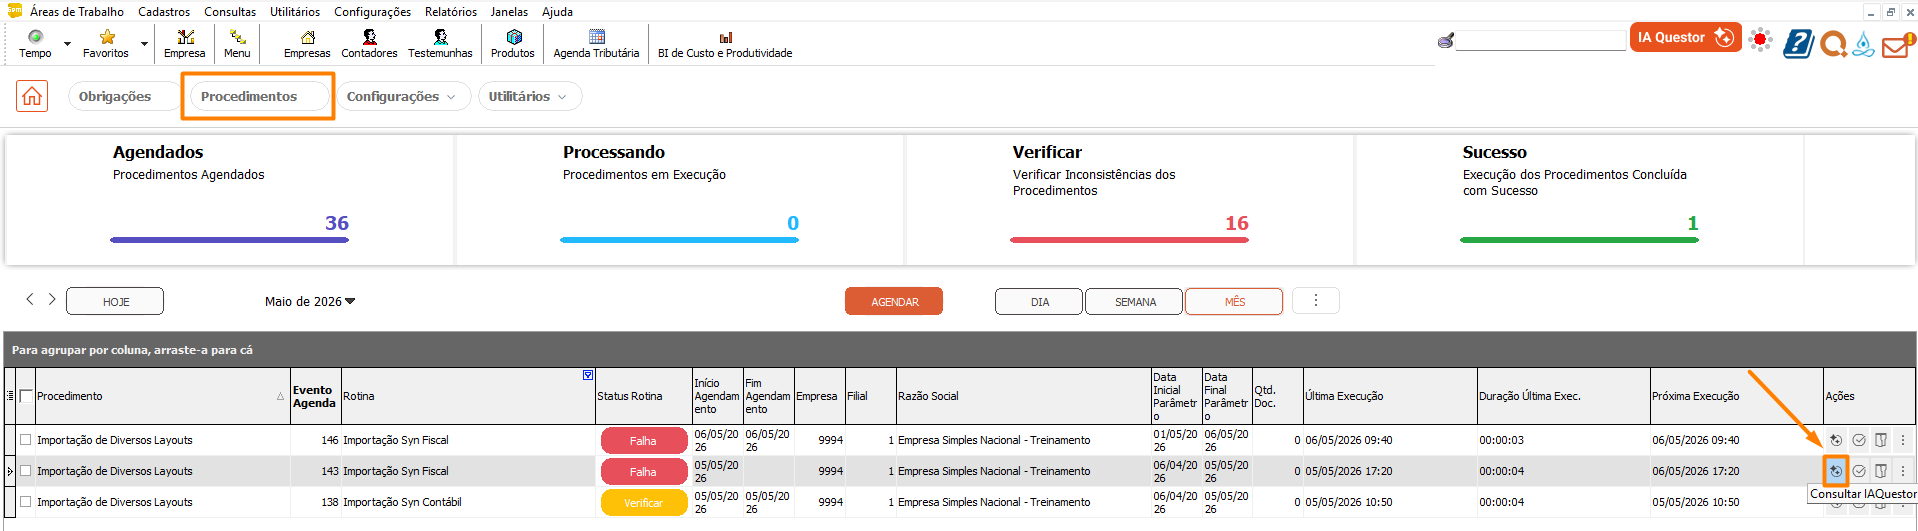Click the search magnifier icon
Screen dimensions: 1918x531
click(1445, 41)
